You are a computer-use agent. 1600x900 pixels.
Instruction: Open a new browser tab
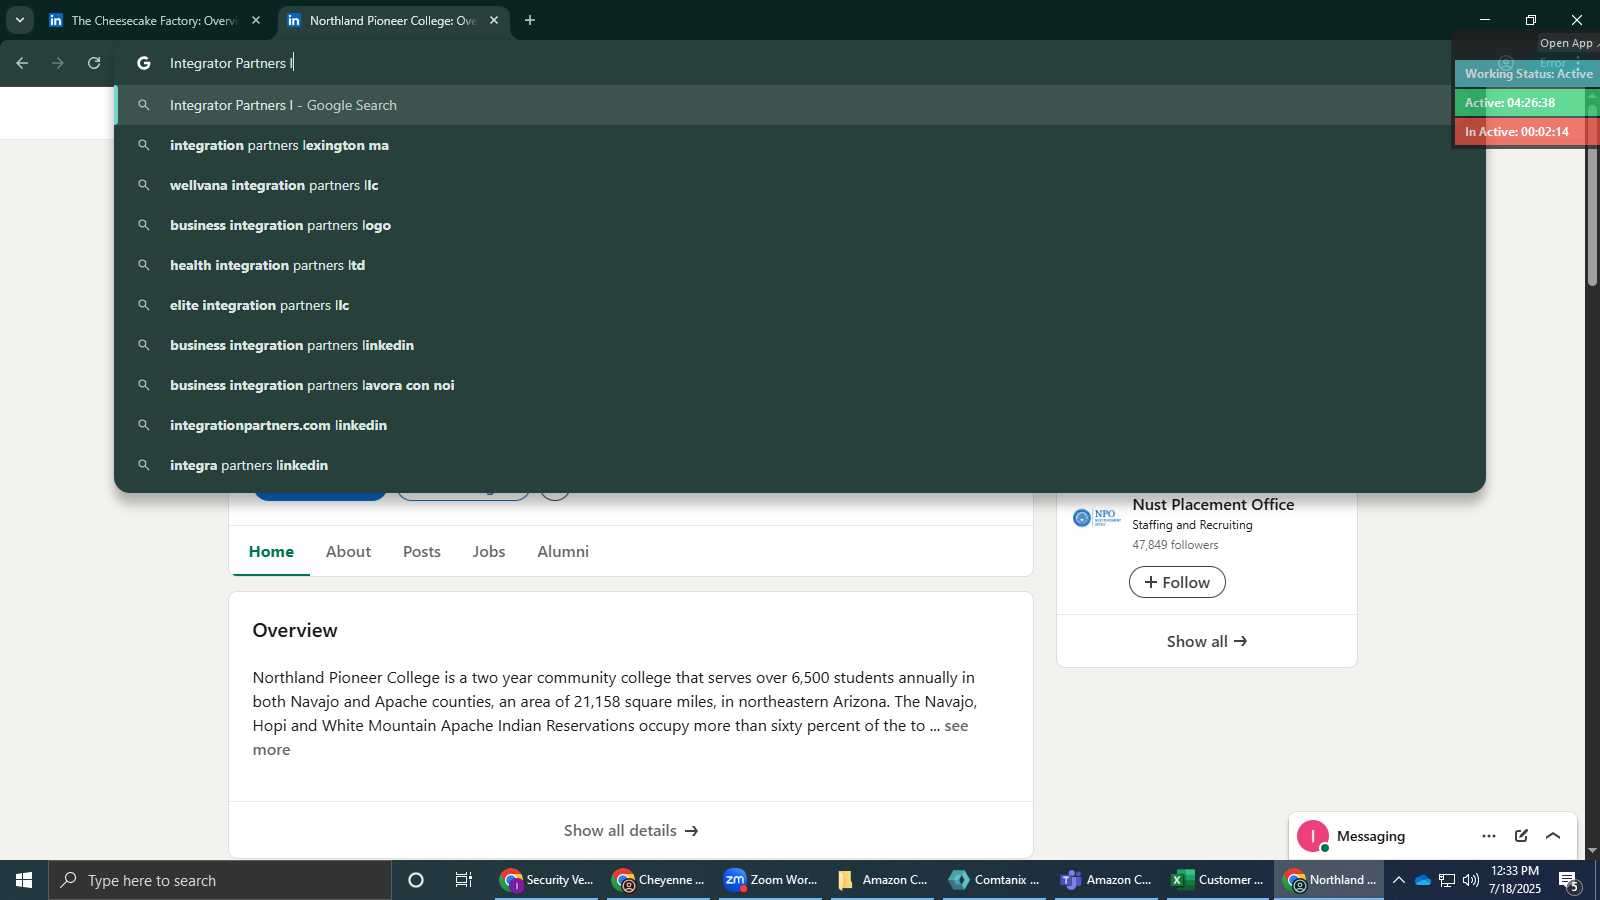click(530, 20)
